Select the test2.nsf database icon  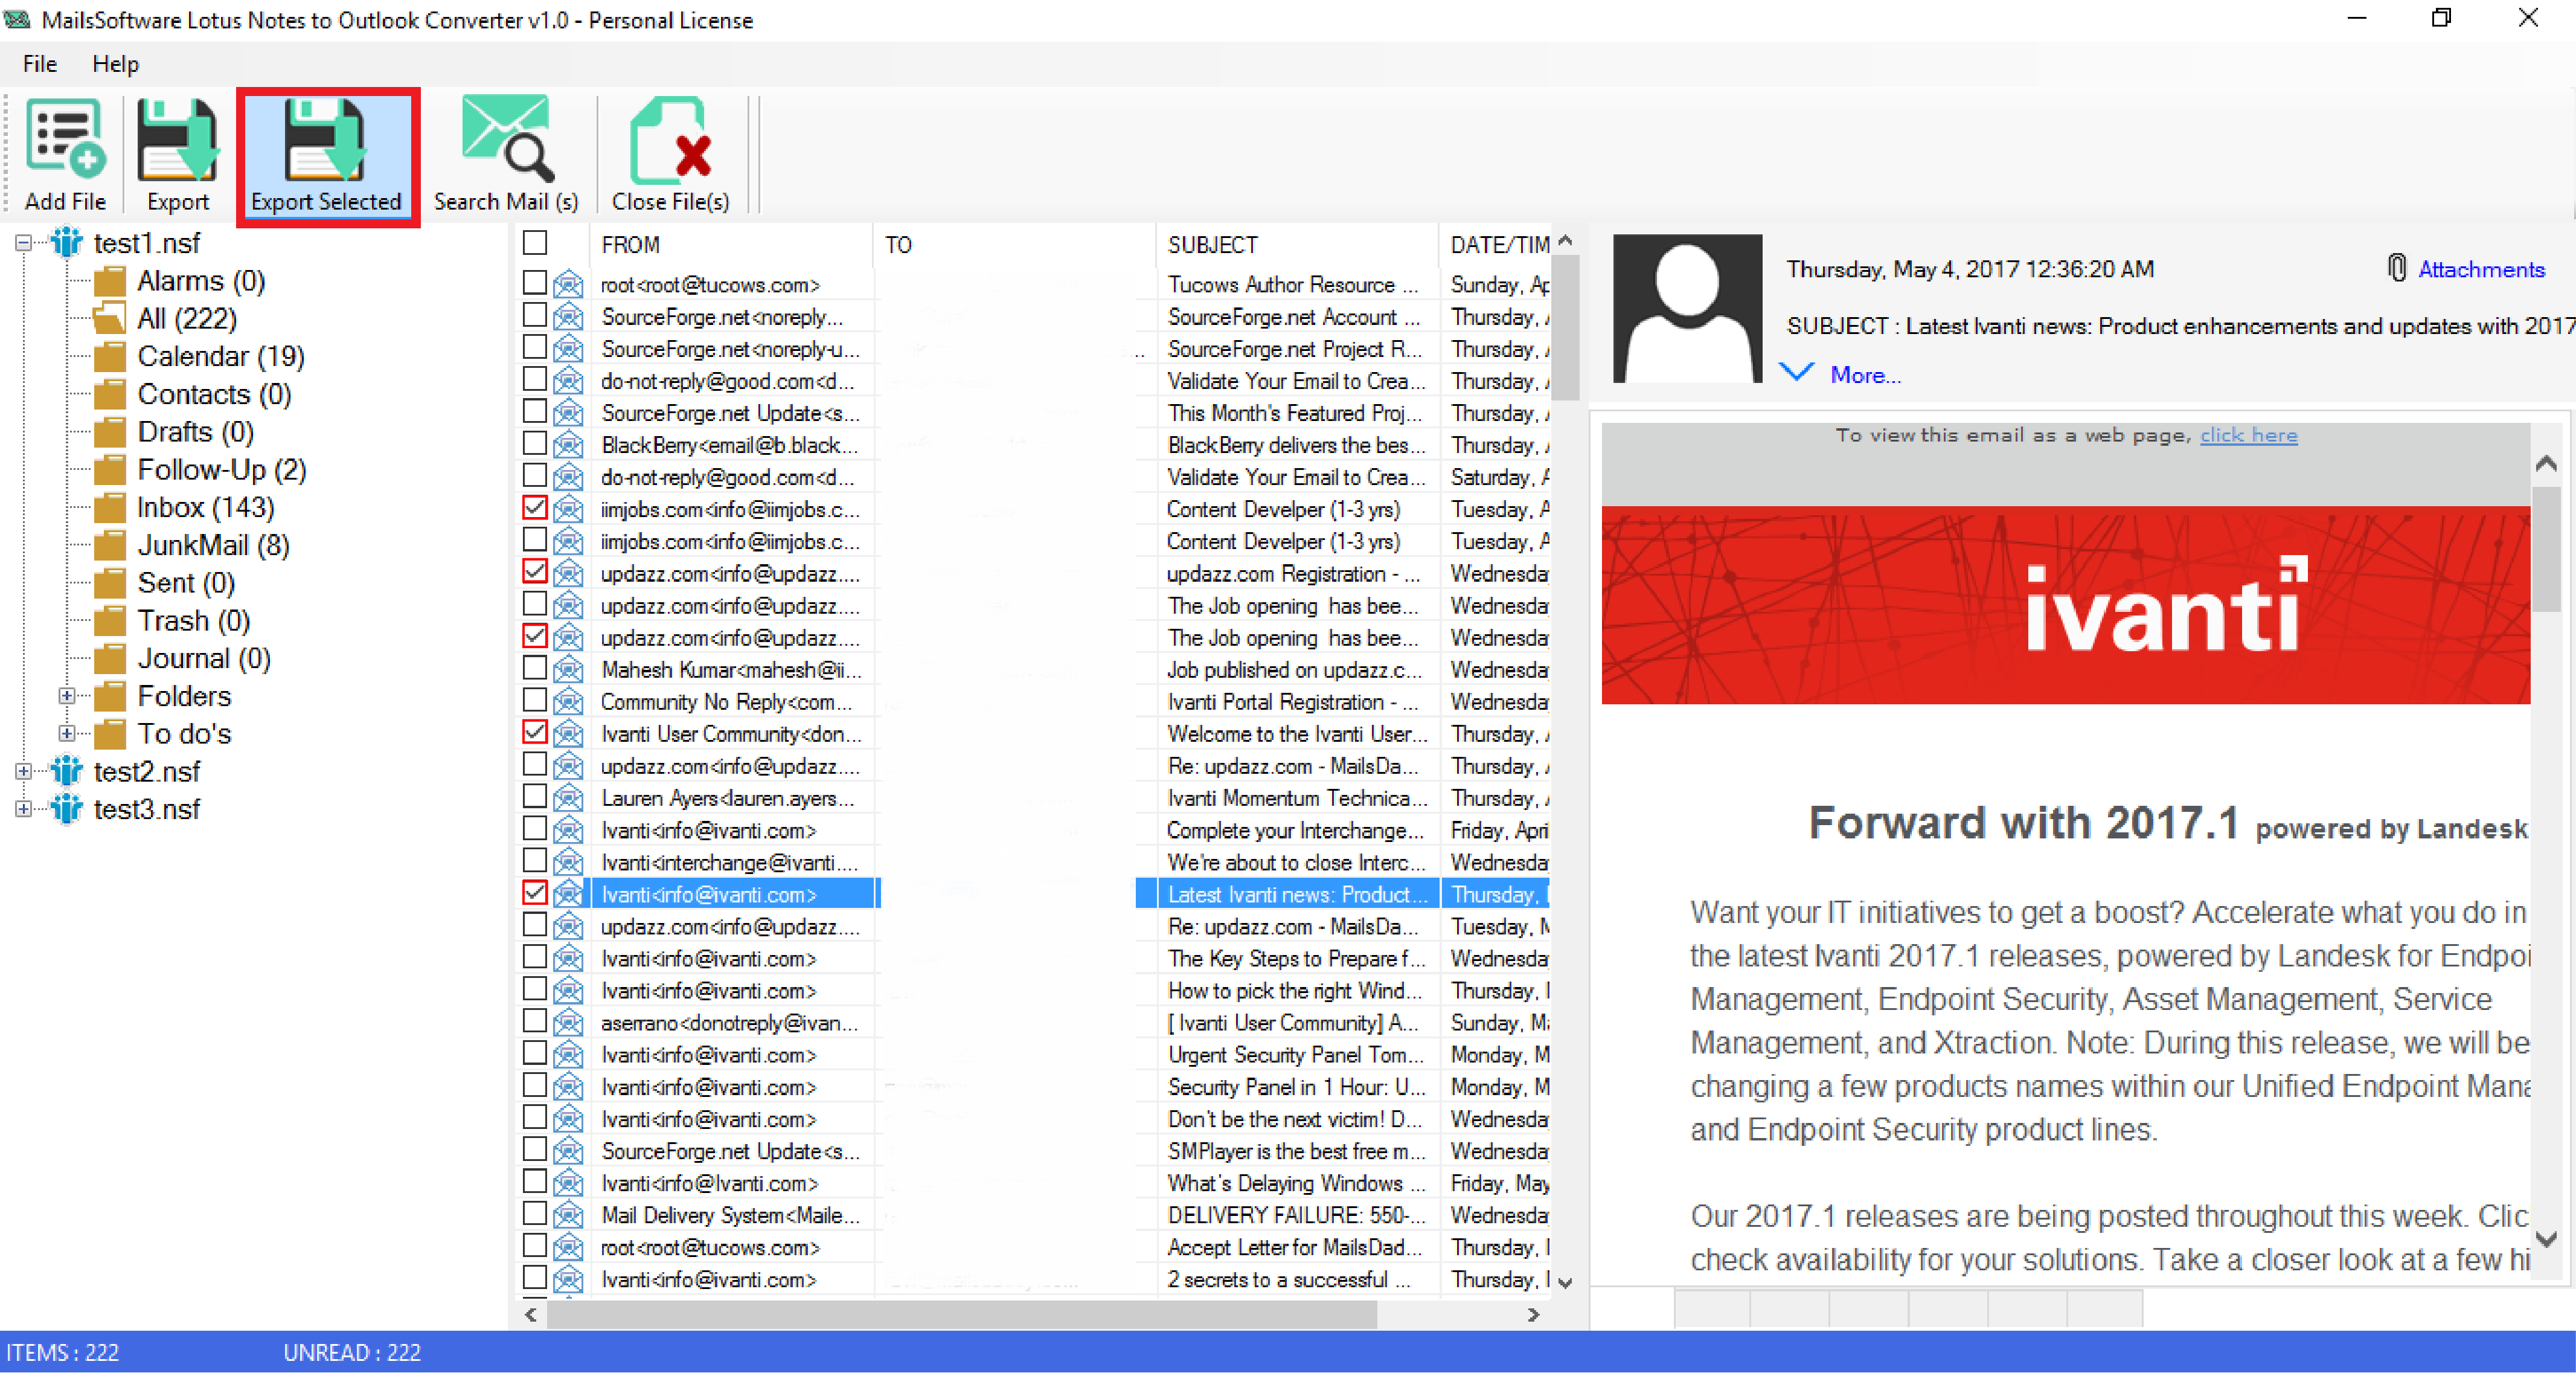(x=67, y=771)
